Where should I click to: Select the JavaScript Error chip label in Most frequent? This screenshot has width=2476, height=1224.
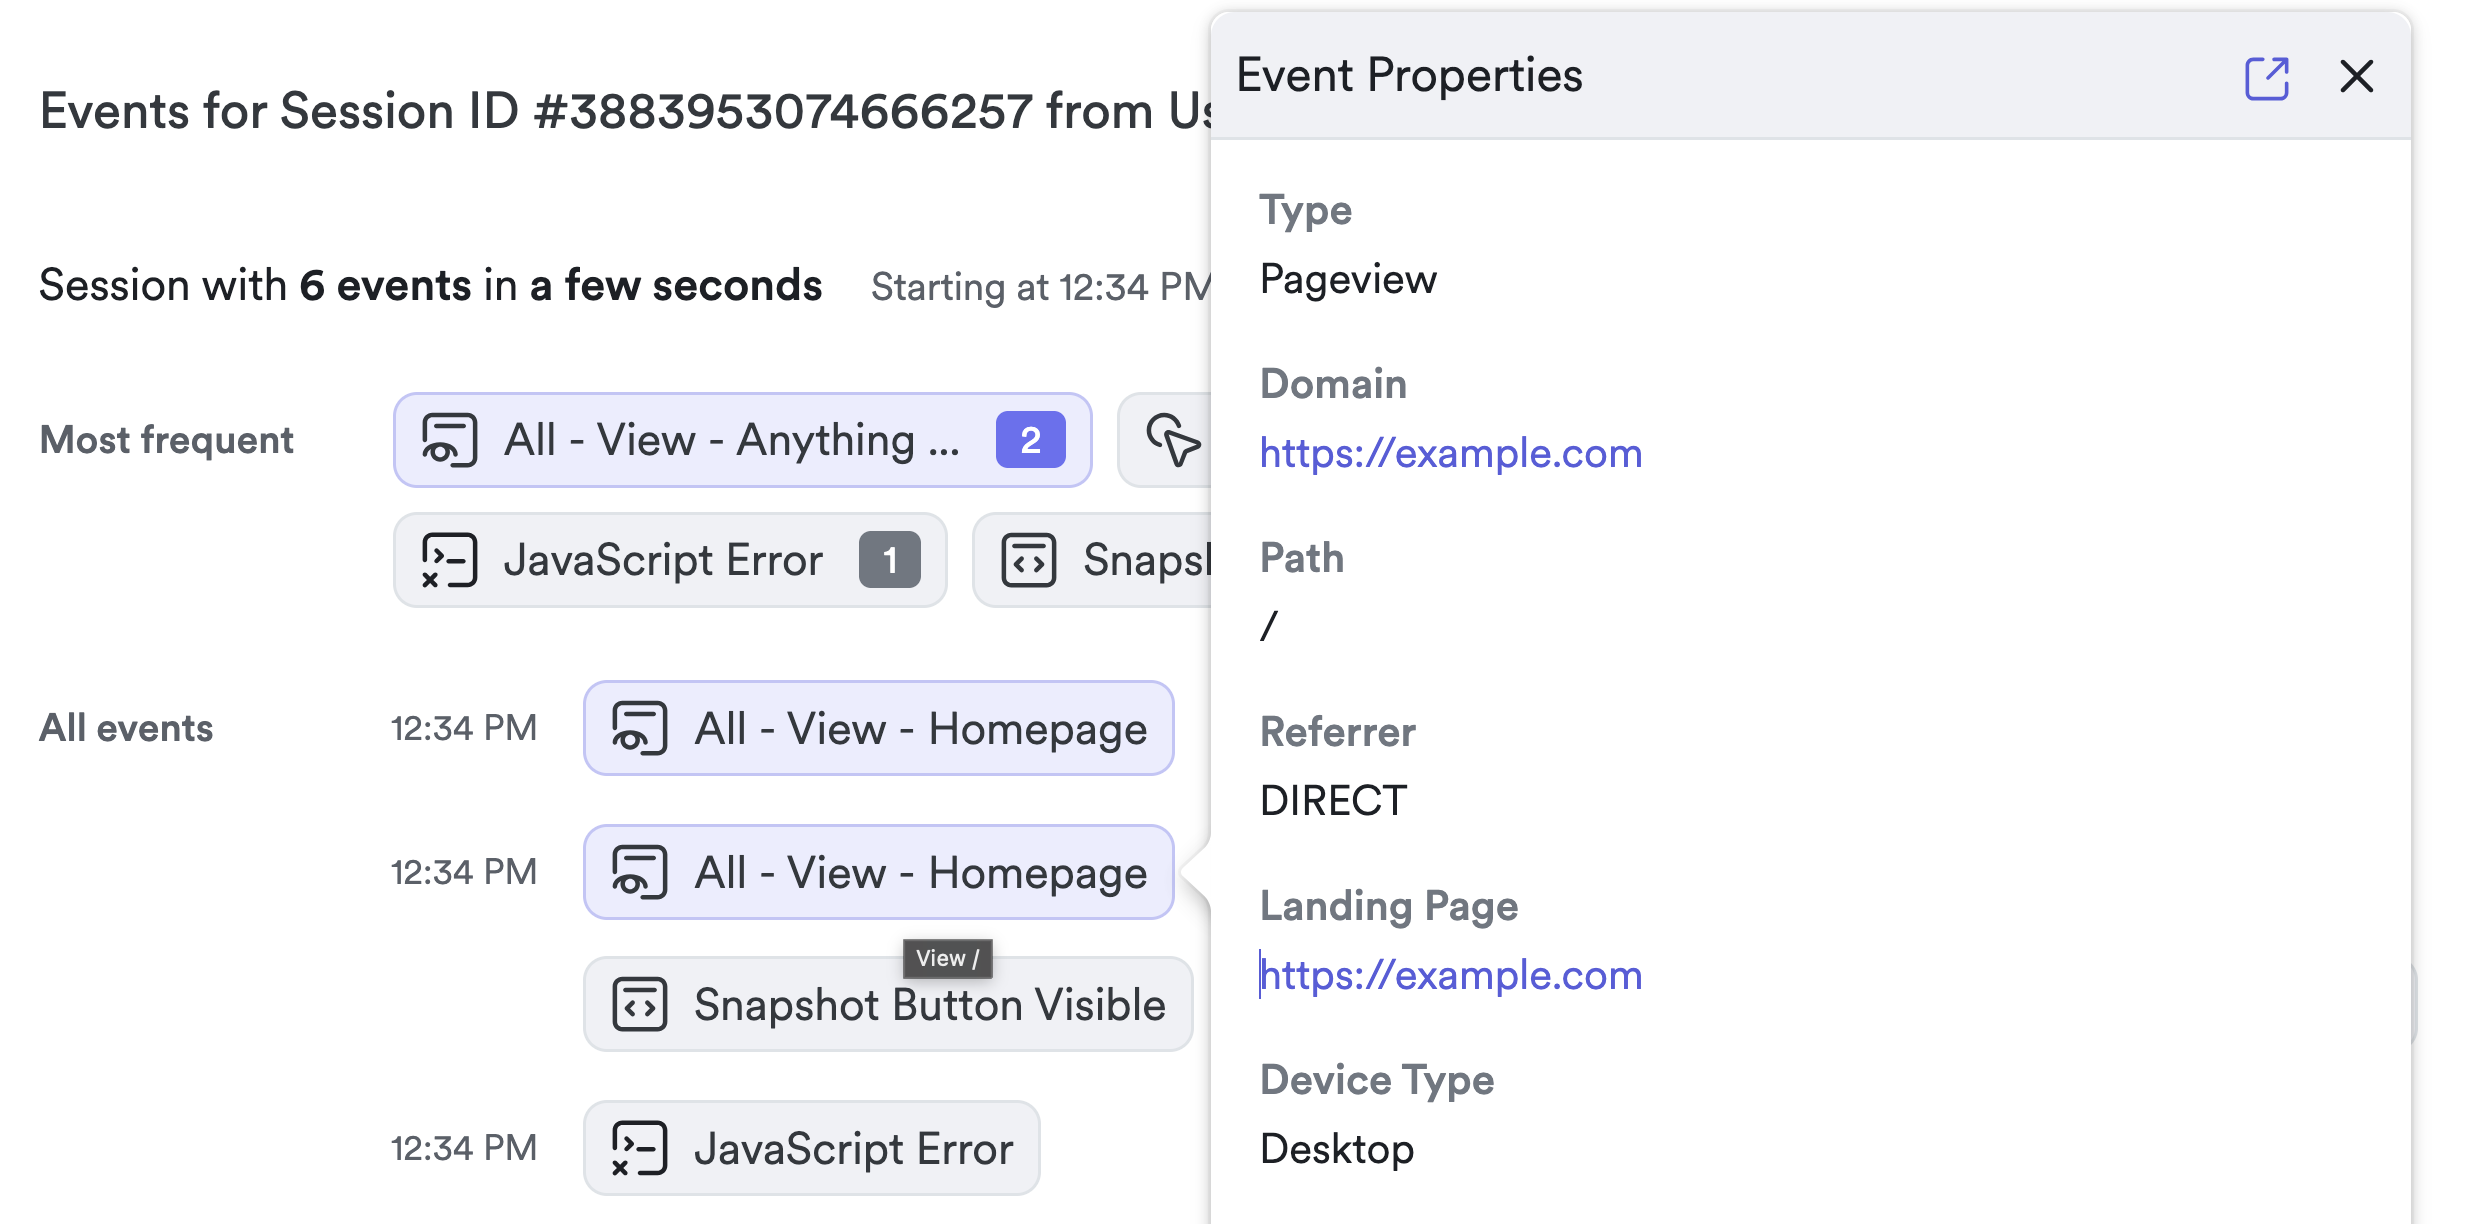663,560
